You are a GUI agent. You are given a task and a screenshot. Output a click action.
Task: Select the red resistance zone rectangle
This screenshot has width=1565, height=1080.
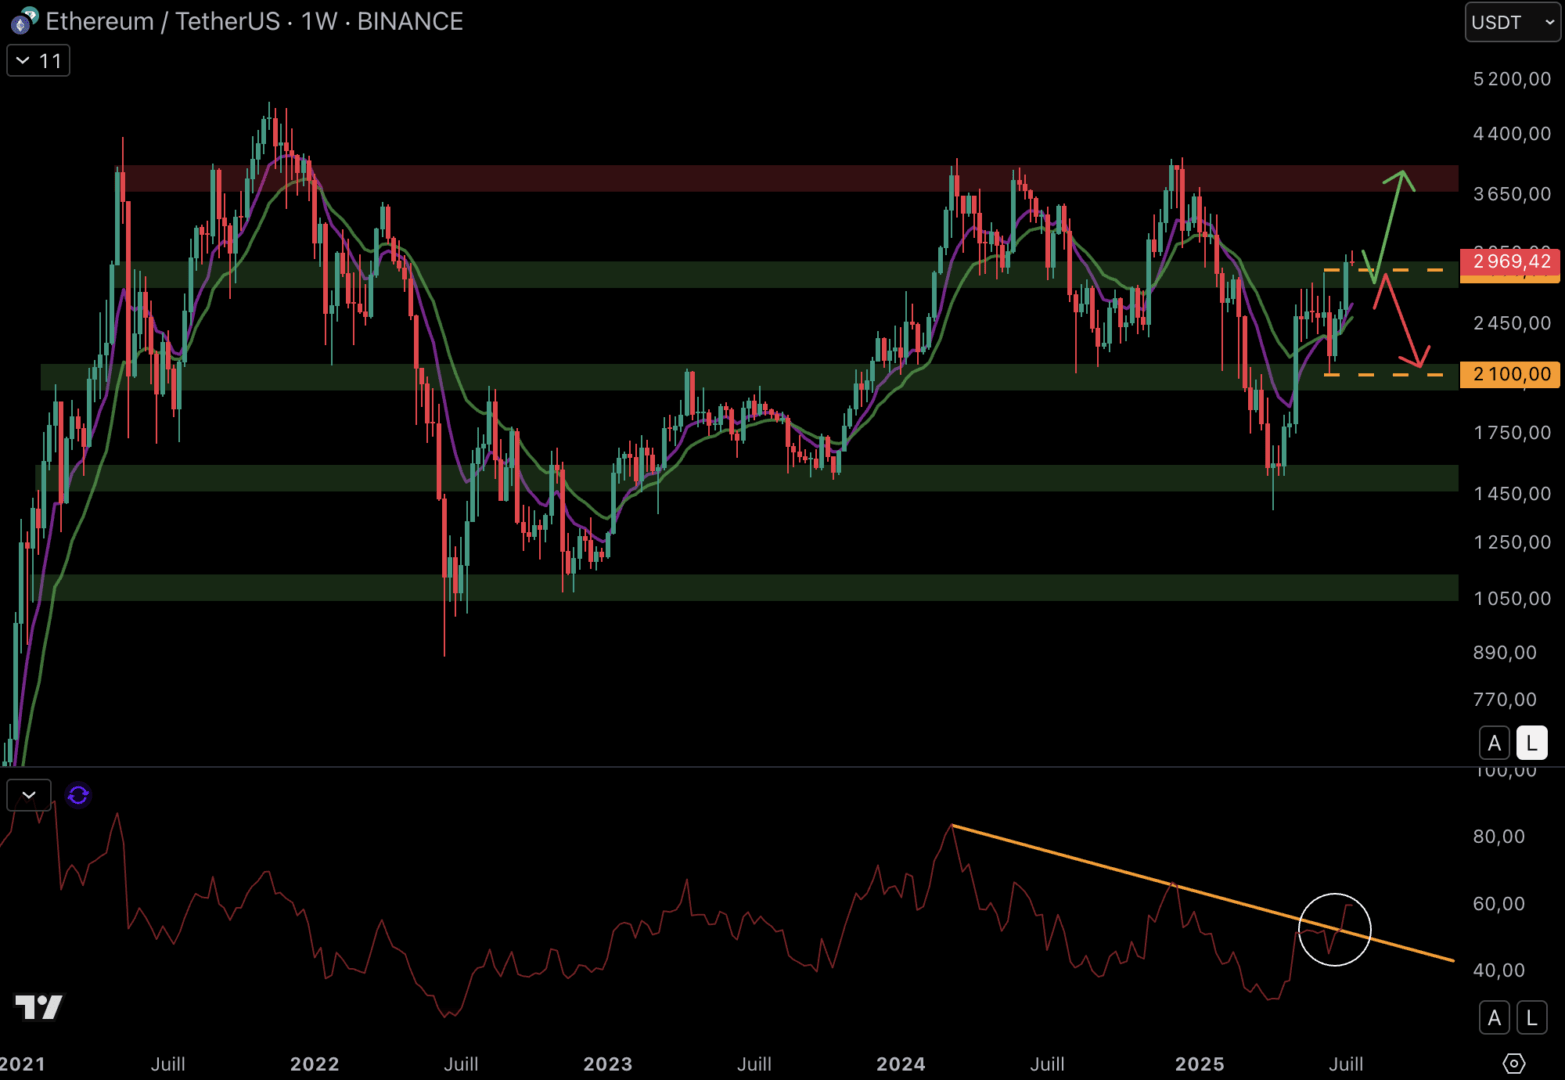coord(790,178)
